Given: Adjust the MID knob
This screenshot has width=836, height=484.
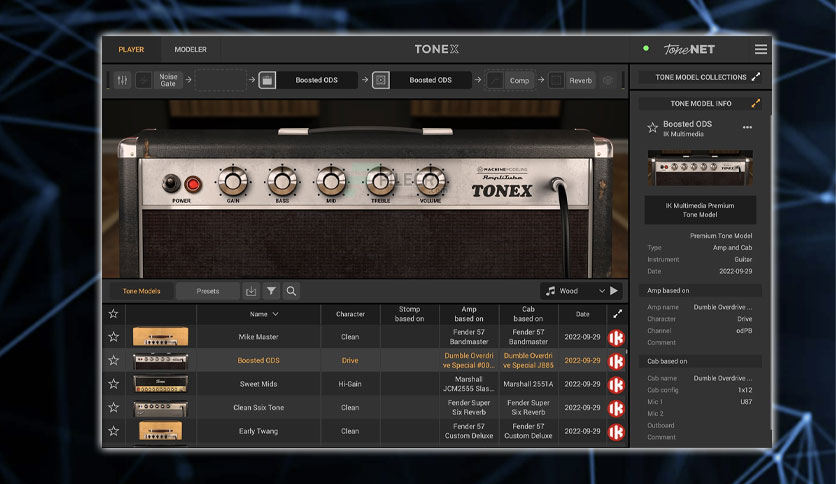Looking at the screenshot, I should [331, 181].
